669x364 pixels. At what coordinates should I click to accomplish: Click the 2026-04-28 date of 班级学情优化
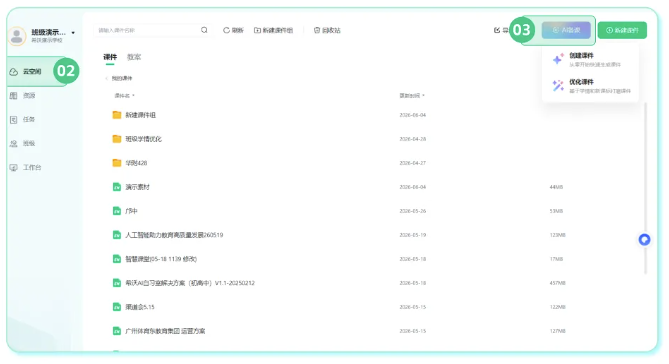[x=413, y=139]
